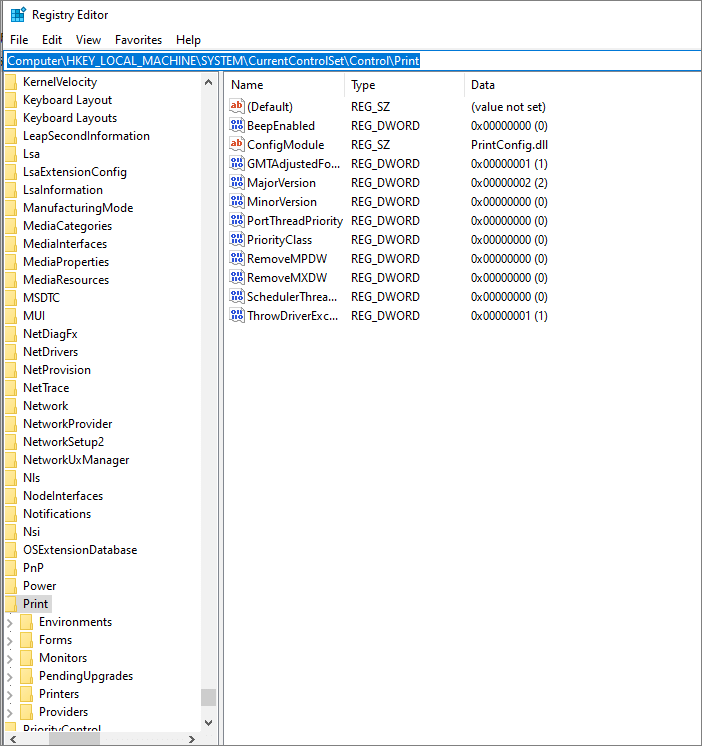Click the Monitors subkey folder icon
Viewport: 702px width, 746px height.
tap(27, 658)
